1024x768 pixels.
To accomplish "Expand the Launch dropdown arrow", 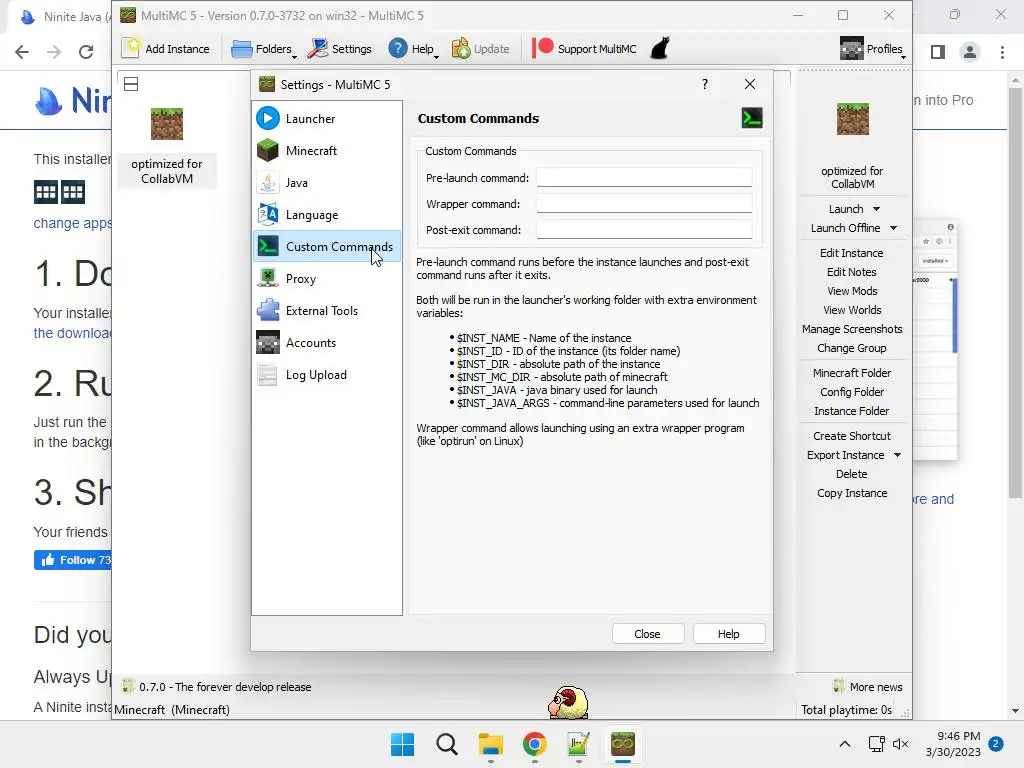I will (876, 209).
